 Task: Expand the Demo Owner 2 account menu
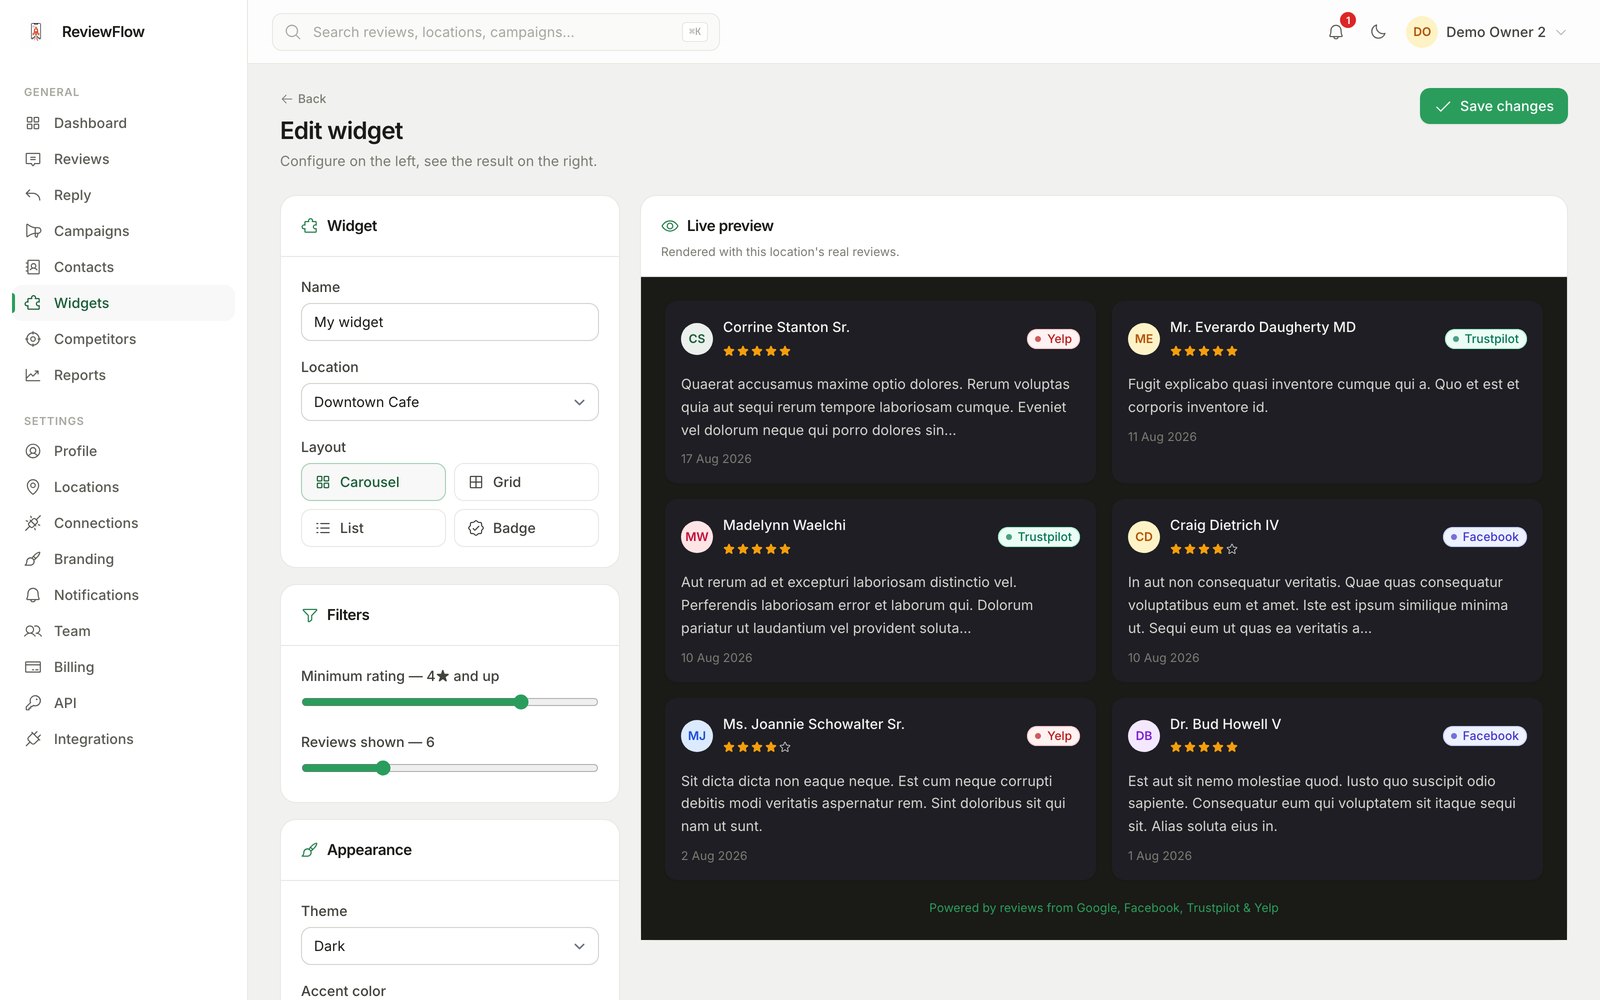(x=1487, y=32)
